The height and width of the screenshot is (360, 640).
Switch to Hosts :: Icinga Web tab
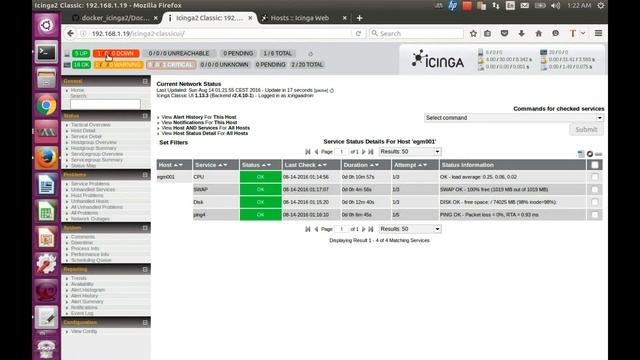tap(300, 18)
